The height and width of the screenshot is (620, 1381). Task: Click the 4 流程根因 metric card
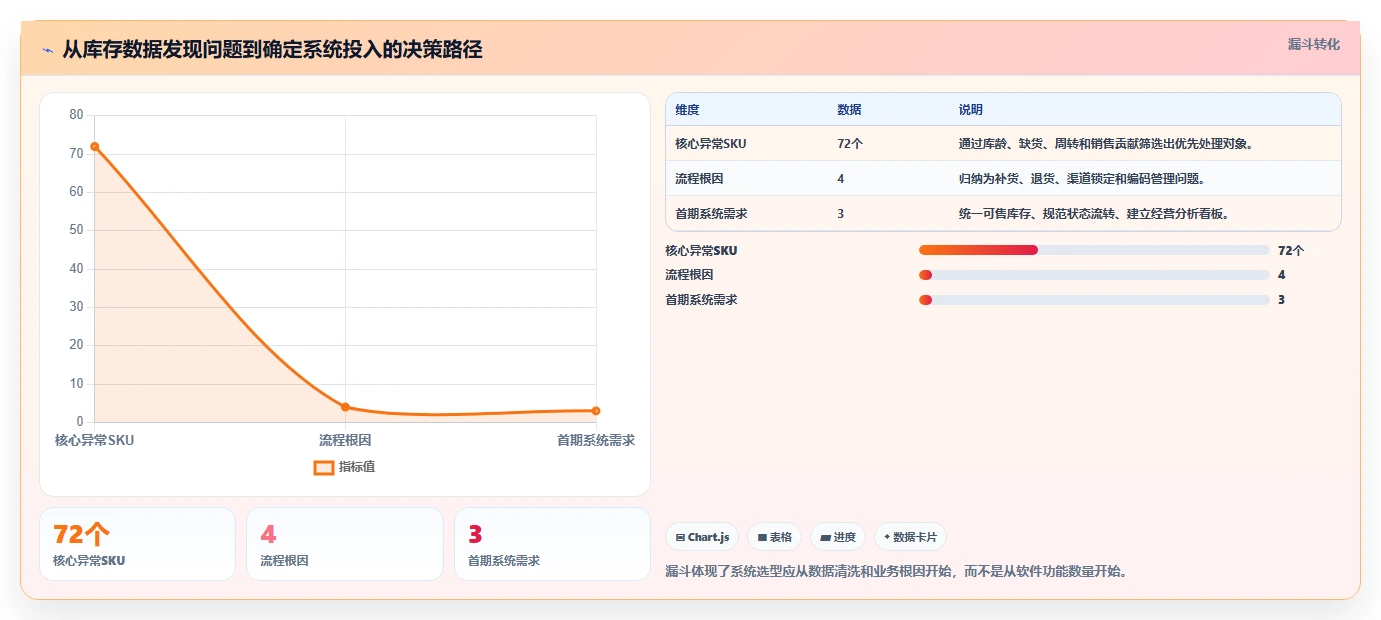[x=345, y=544]
